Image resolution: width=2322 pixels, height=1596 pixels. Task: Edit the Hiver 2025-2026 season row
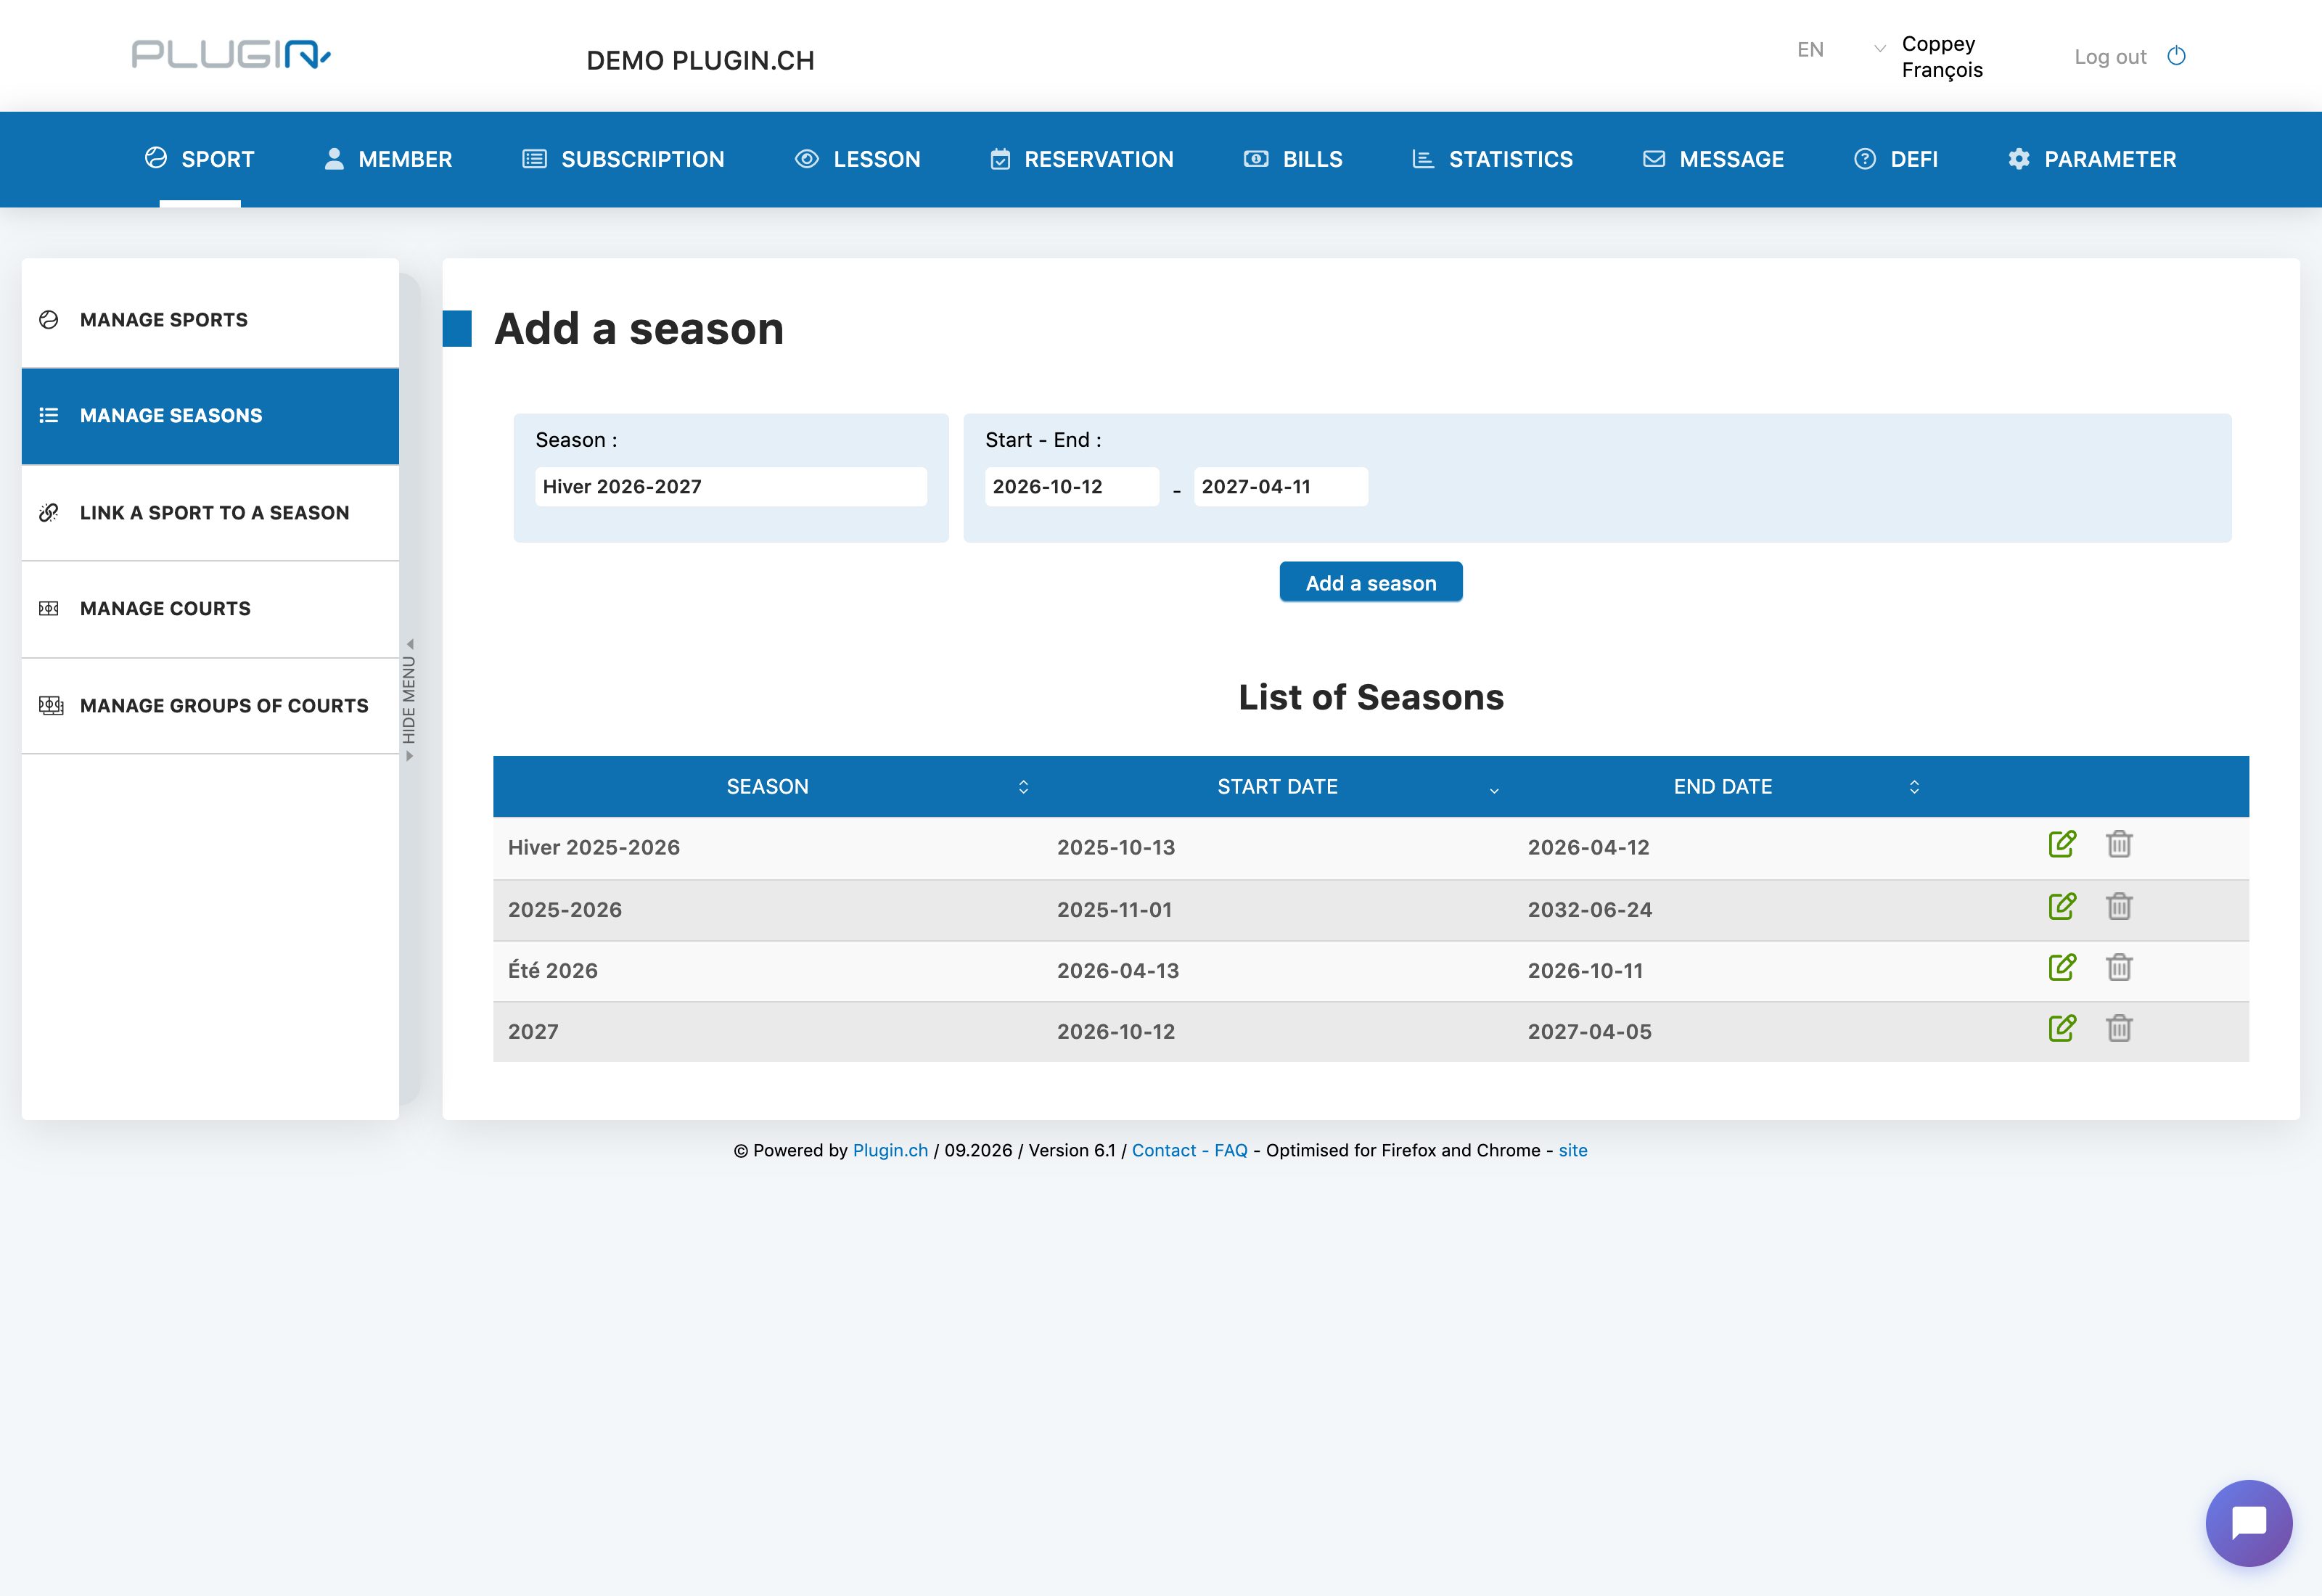coord(2062,844)
